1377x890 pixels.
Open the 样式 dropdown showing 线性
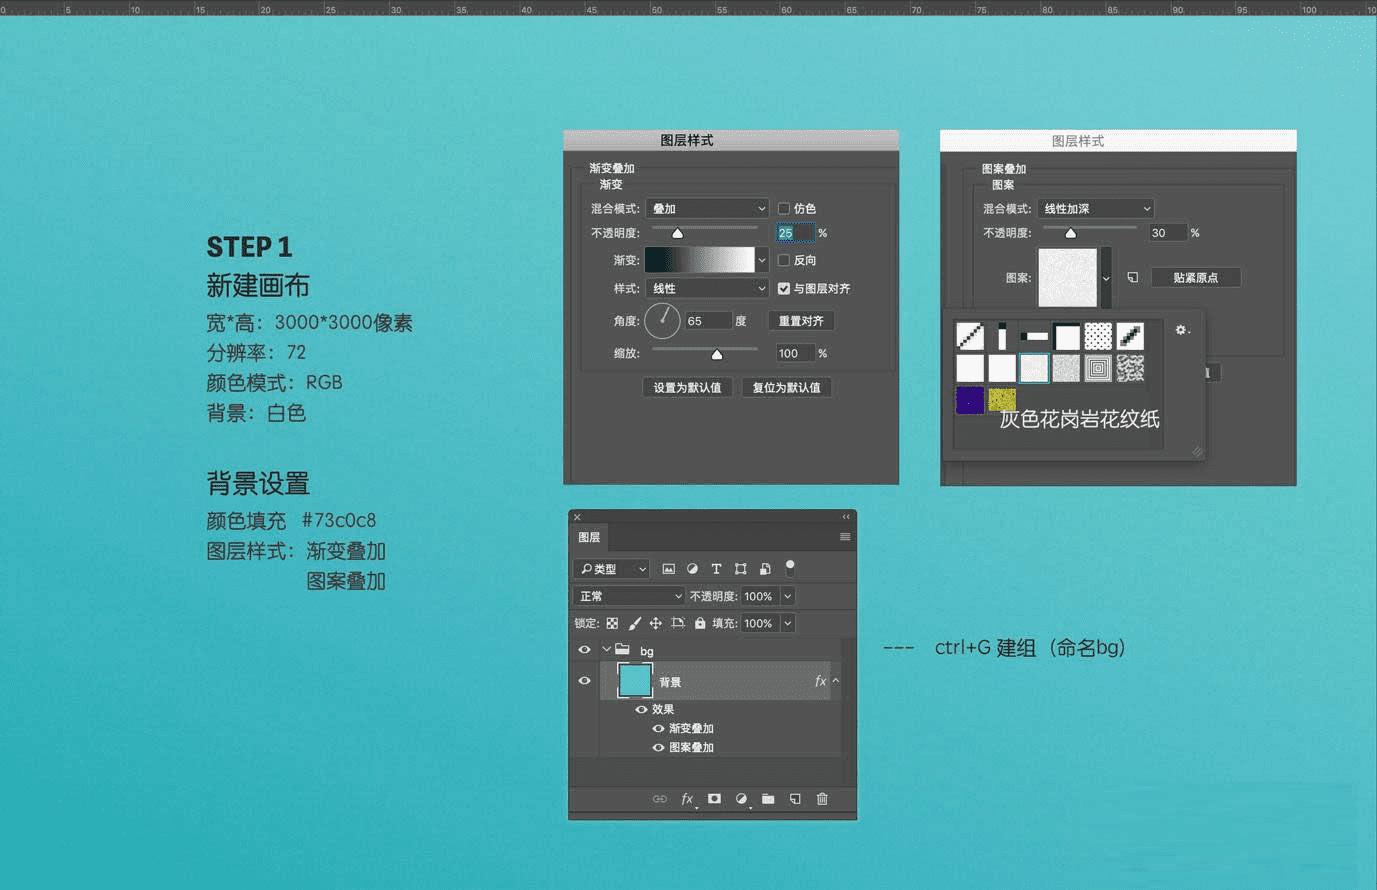(707, 288)
